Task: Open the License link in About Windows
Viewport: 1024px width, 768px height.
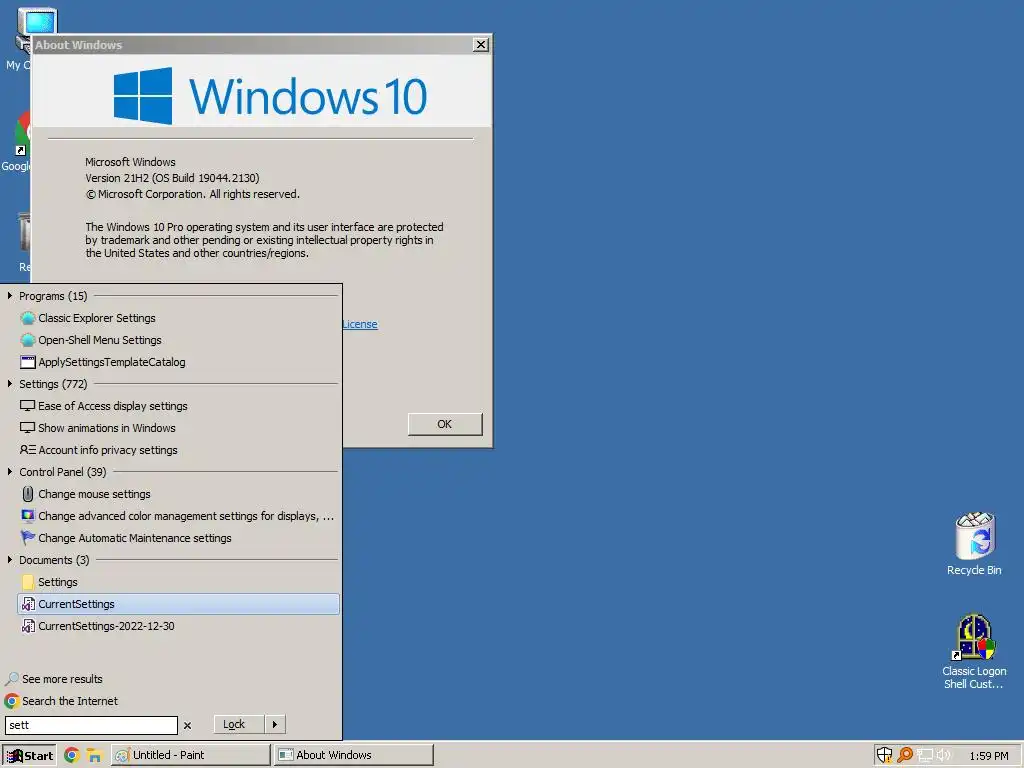Action: click(360, 324)
